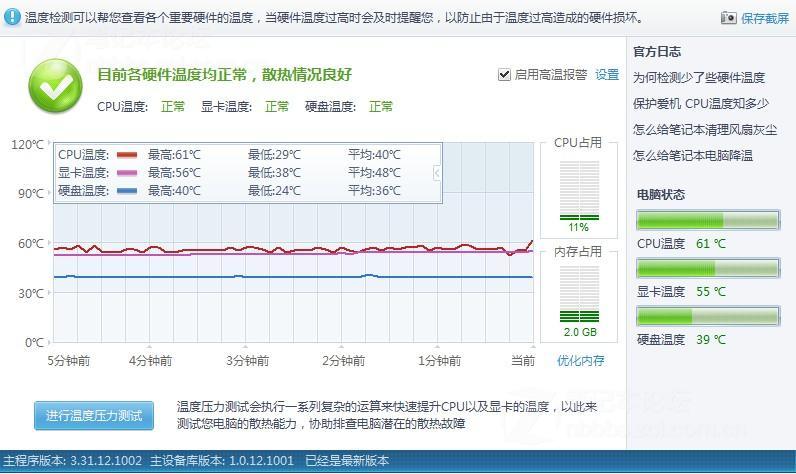Click the 硬盘温度 progress bar under 电脑状态

coord(708,316)
